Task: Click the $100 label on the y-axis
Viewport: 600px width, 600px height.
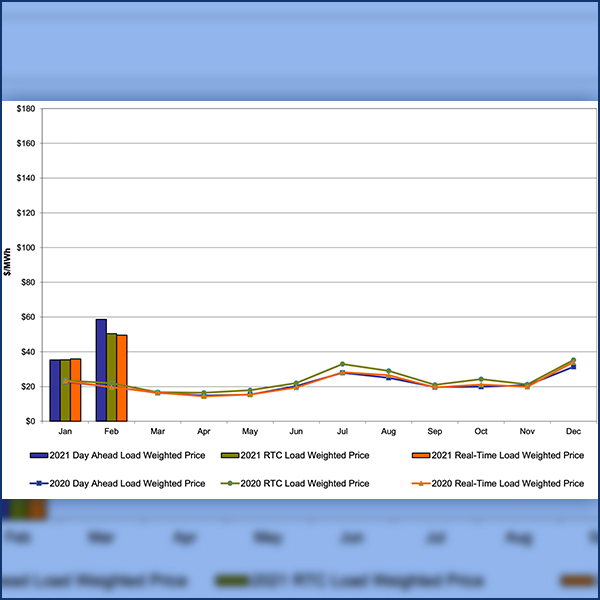Action: pyautogui.click(x=26, y=248)
